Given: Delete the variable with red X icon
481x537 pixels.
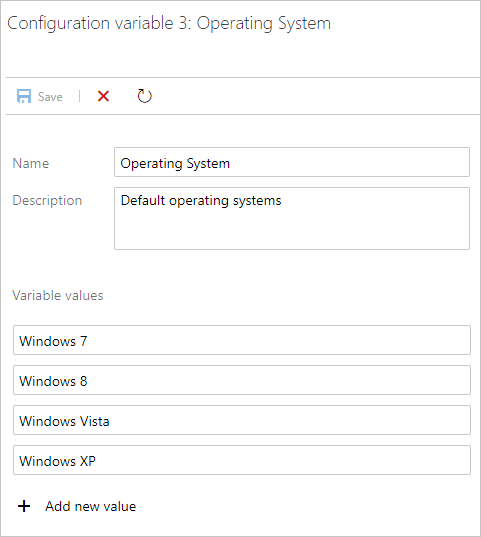Looking at the screenshot, I should [x=103, y=96].
